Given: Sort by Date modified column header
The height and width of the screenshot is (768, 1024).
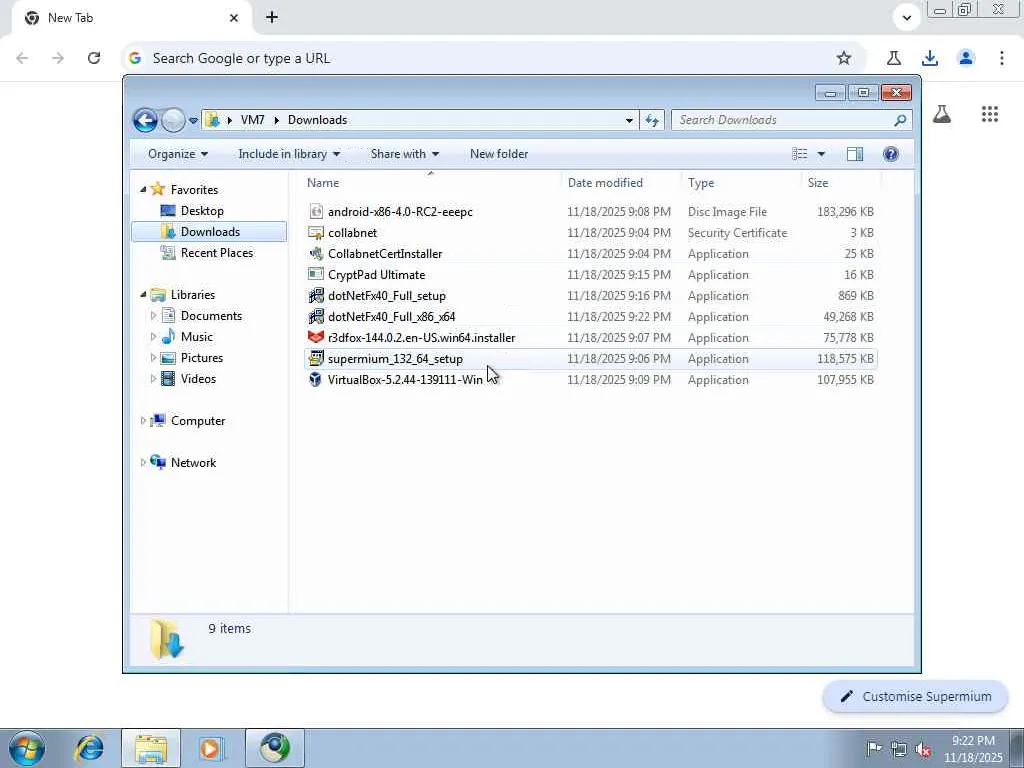Looking at the screenshot, I should click(x=620, y=183).
